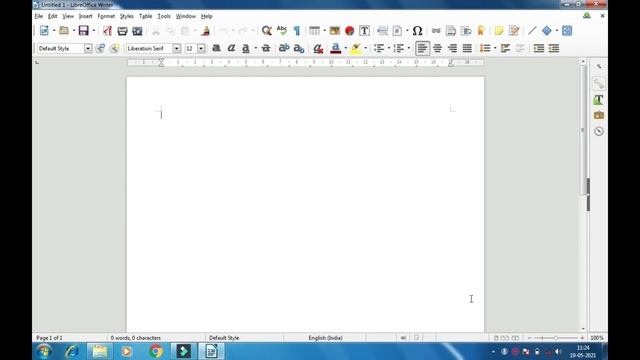Toggle Strikethrough formatting
Screen dimensions: 640x360
point(266,48)
